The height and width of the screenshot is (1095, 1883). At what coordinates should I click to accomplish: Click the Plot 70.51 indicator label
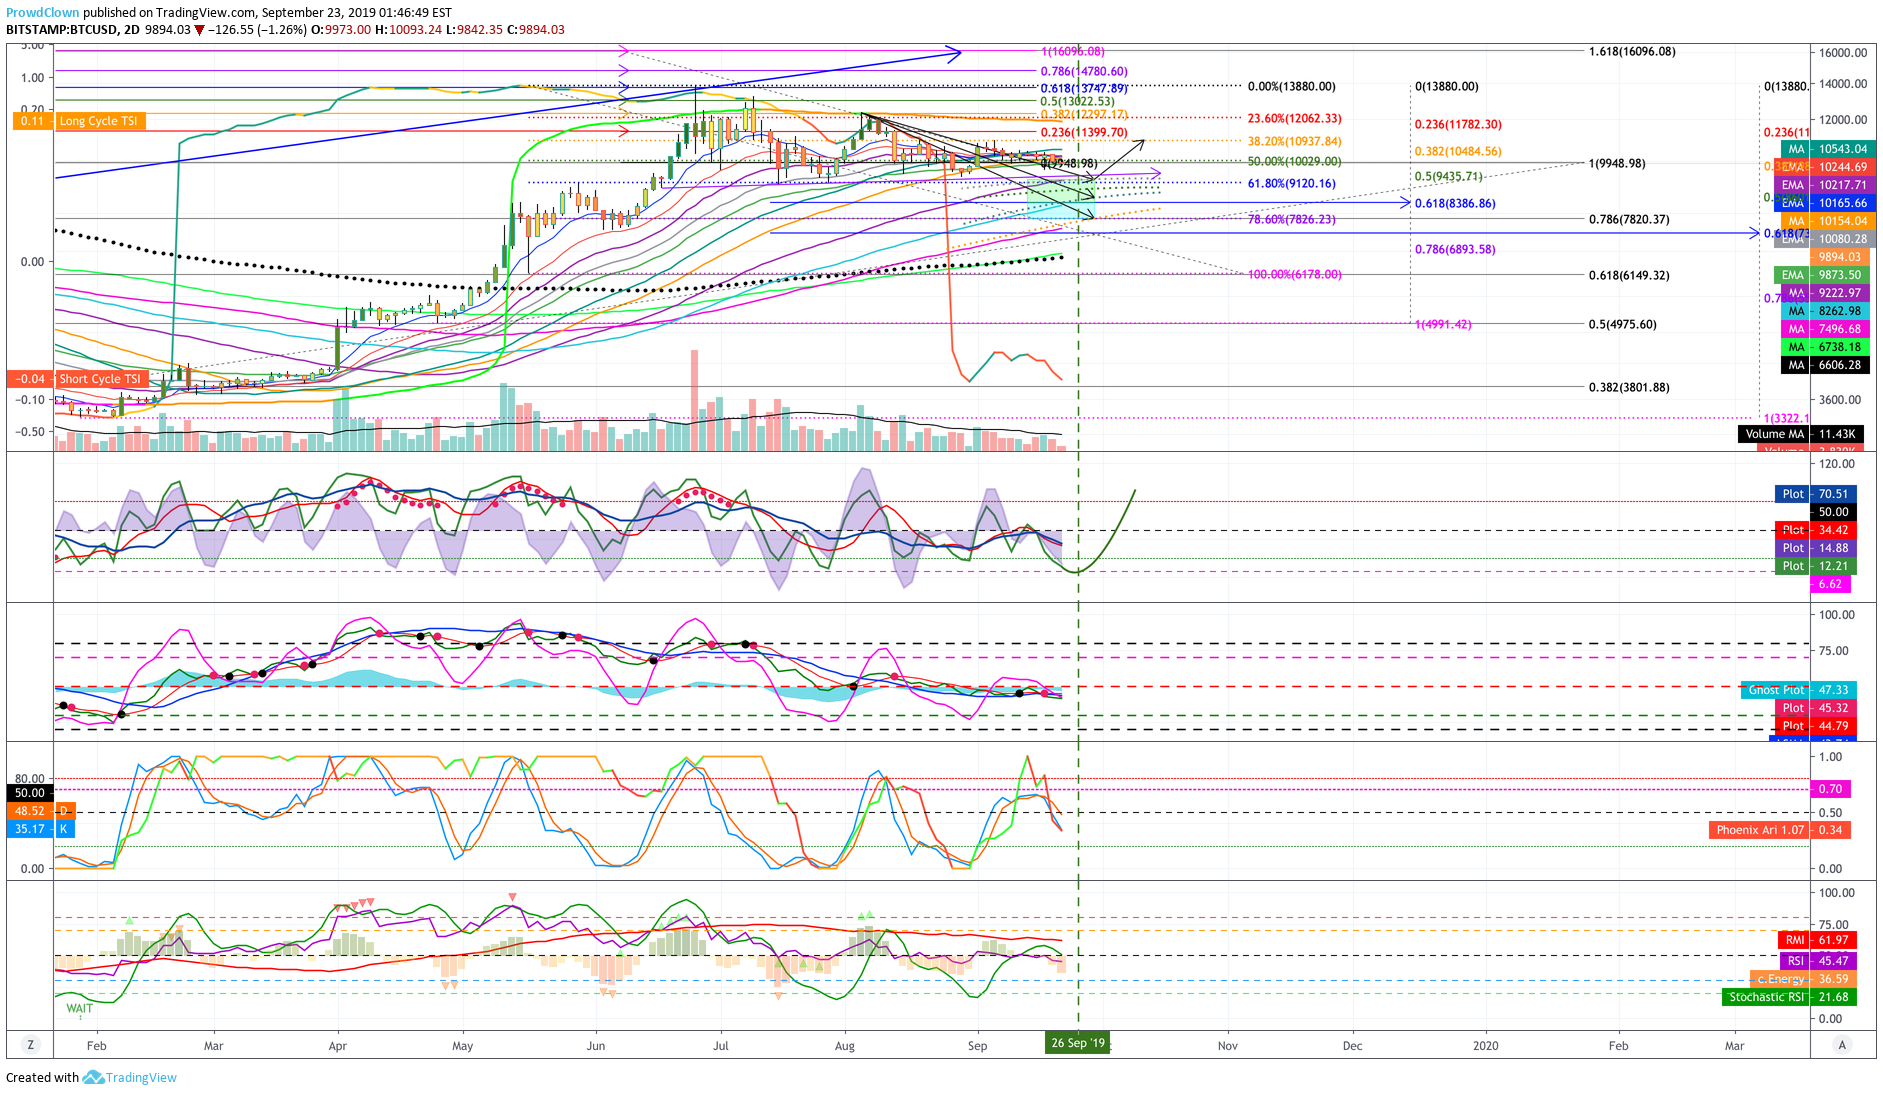1816,494
